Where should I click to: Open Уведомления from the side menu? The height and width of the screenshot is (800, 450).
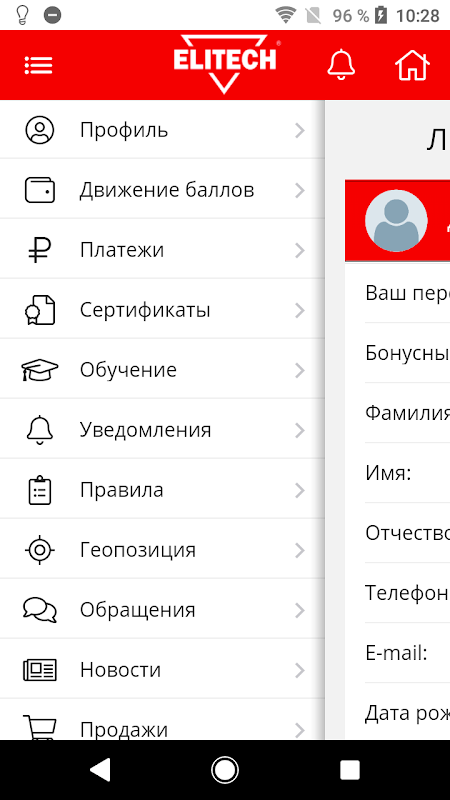click(x=162, y=430)
